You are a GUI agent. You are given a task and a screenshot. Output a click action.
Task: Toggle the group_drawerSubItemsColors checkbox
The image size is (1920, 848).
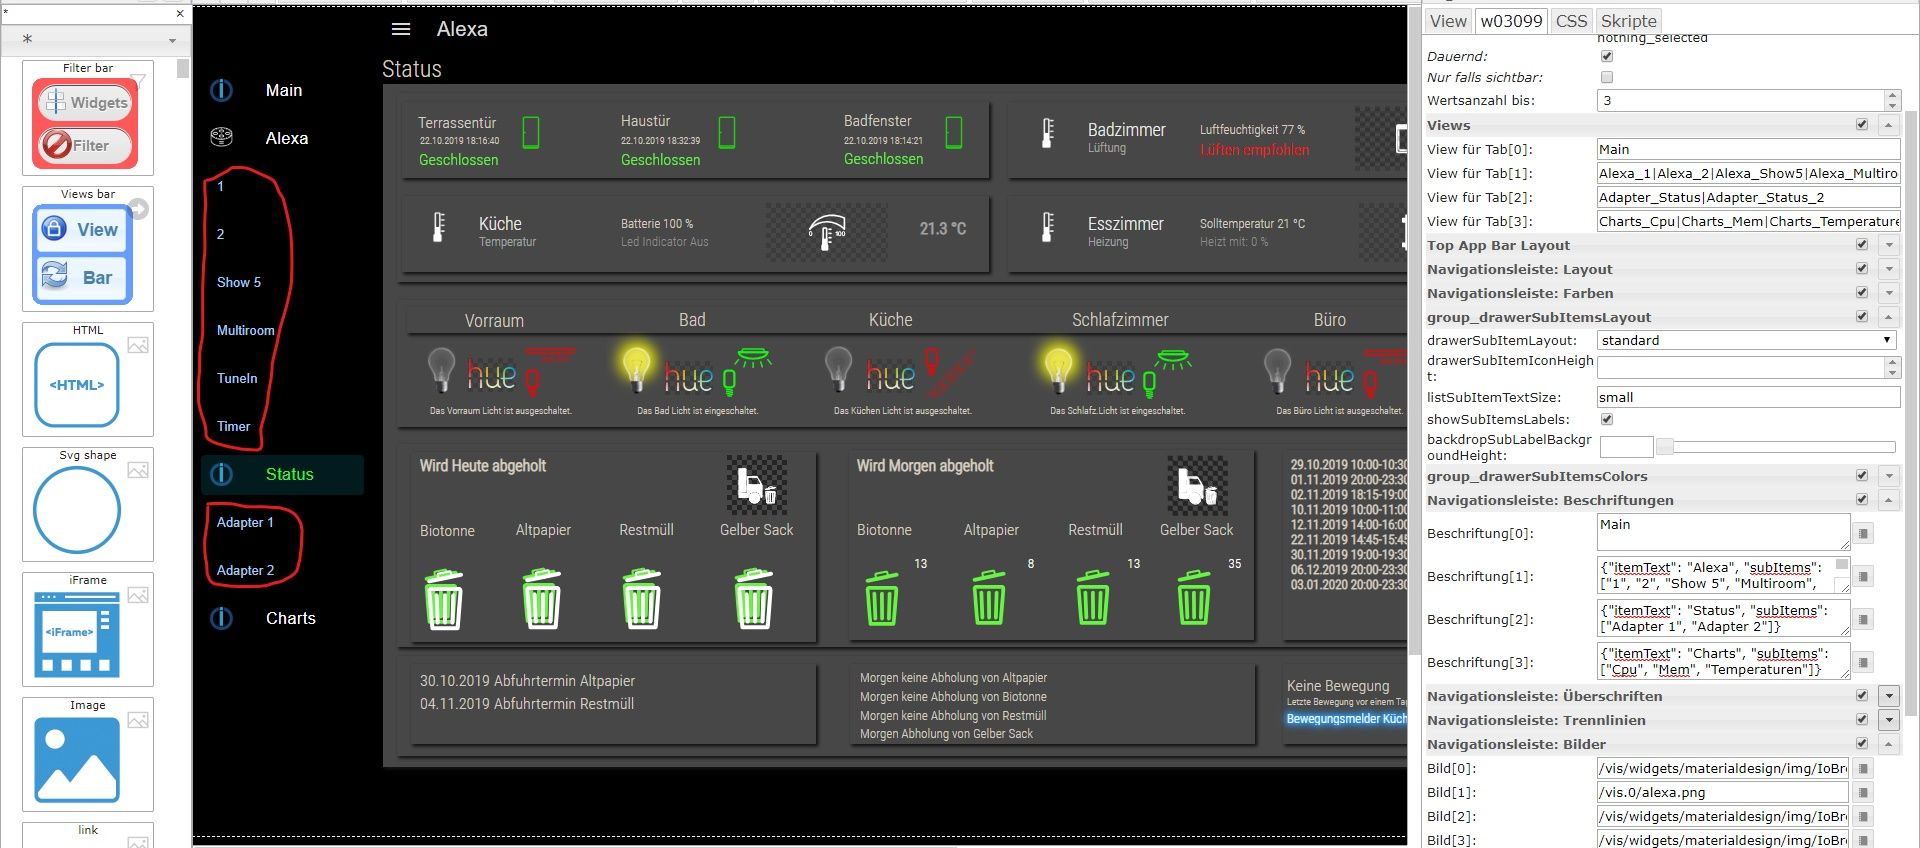(x=1862, y=476)
